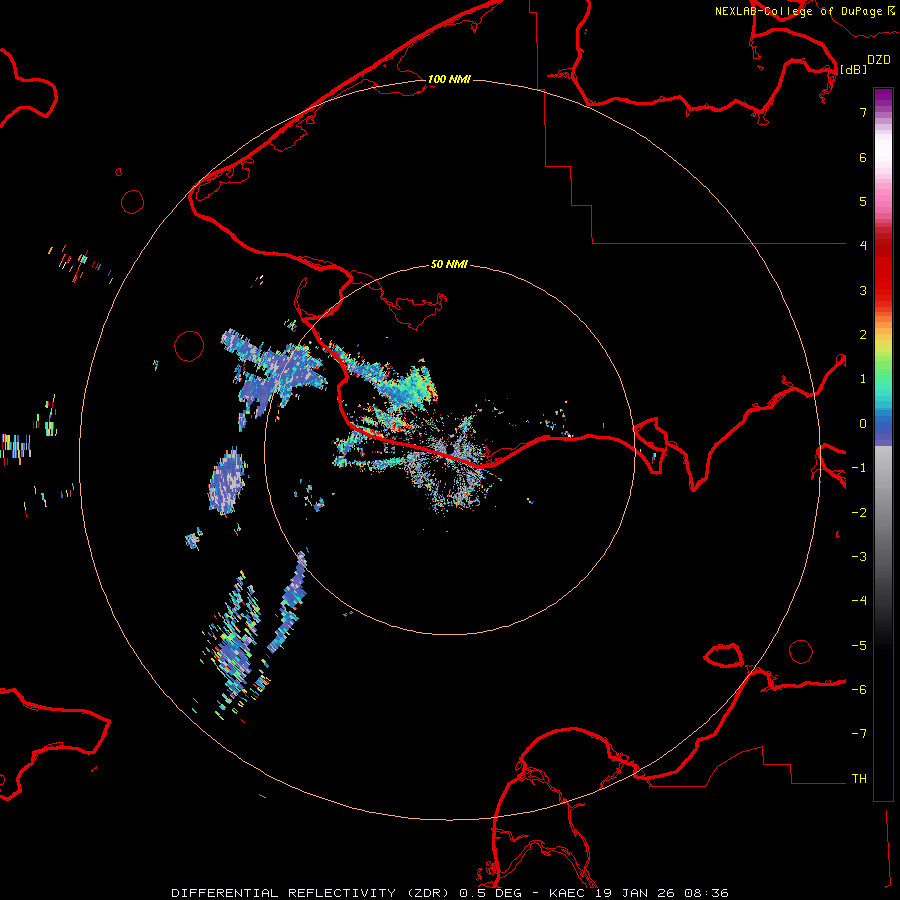Click the 19 JAN 26 date text
Viewport: 900px width, 900px height.
pos(634,893)
